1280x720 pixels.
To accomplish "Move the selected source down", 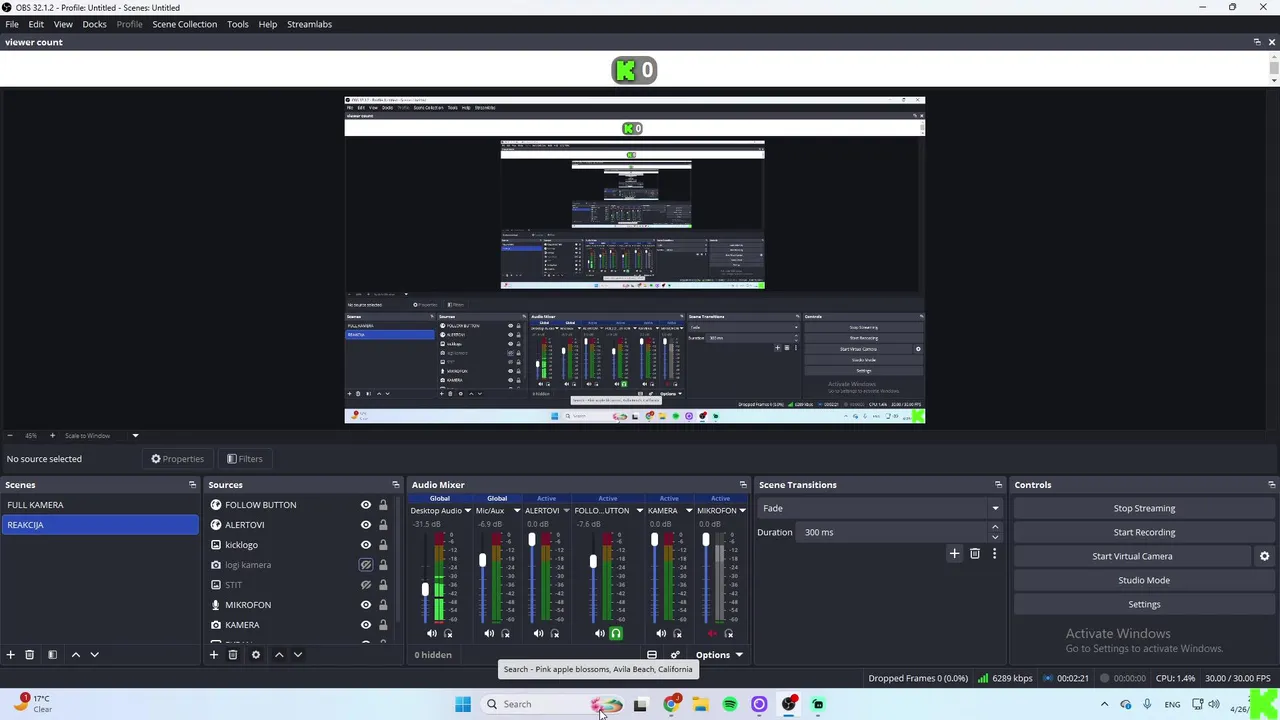I will coord(297,655).
